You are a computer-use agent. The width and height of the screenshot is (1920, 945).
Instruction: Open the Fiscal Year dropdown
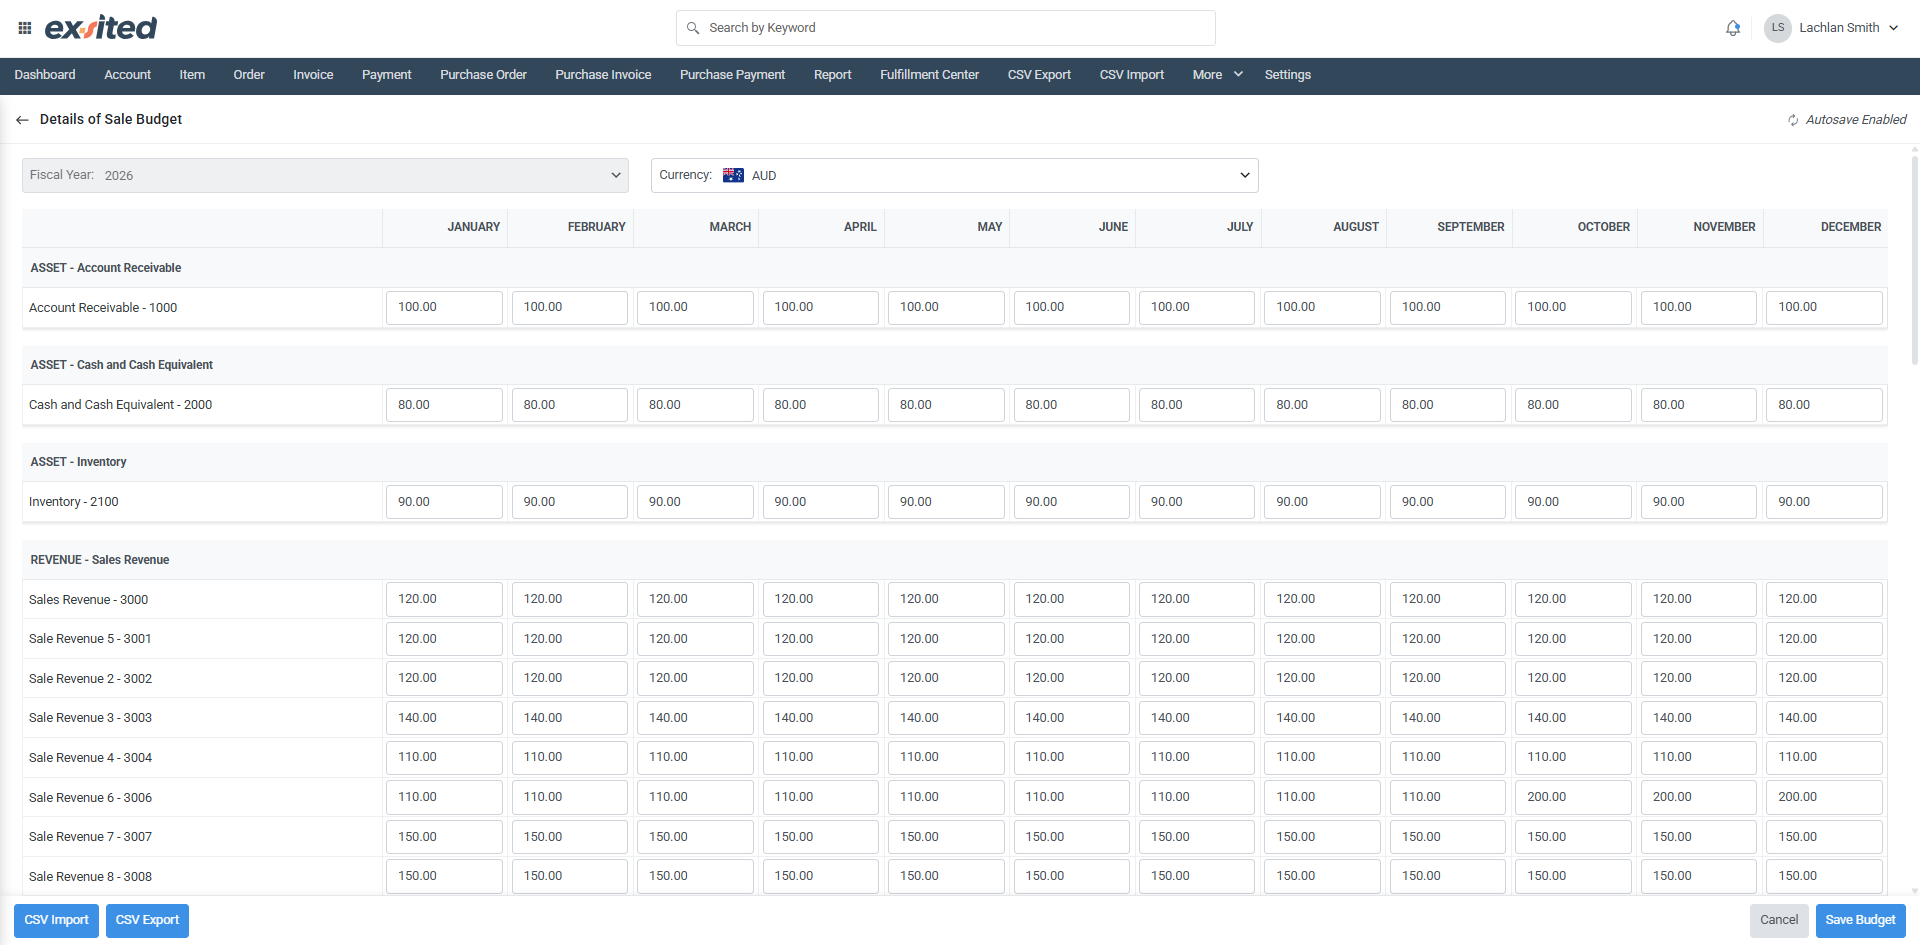[325, 175]
